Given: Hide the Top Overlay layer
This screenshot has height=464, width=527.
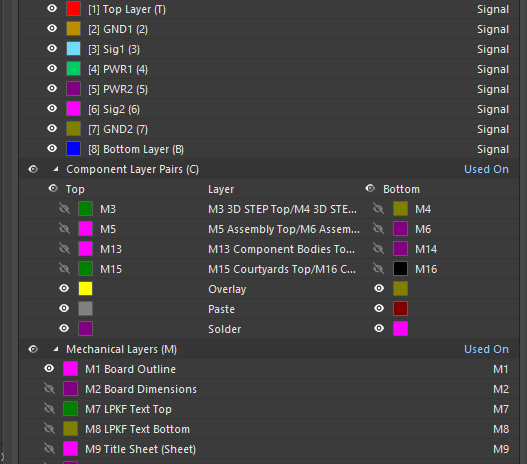Looking at the screenshot, I should [x=64, y=288].
